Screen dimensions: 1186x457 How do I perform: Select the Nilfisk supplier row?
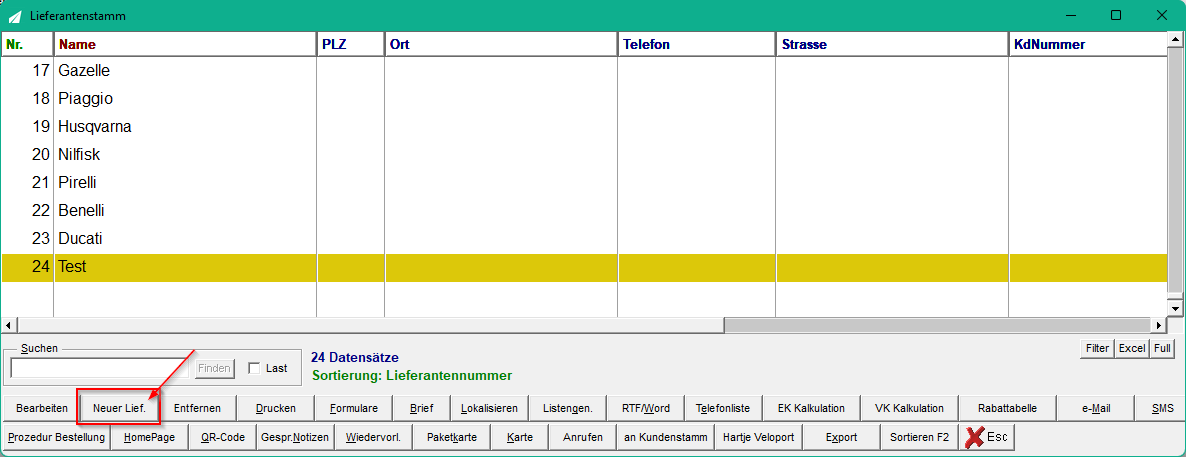(585, 154)
